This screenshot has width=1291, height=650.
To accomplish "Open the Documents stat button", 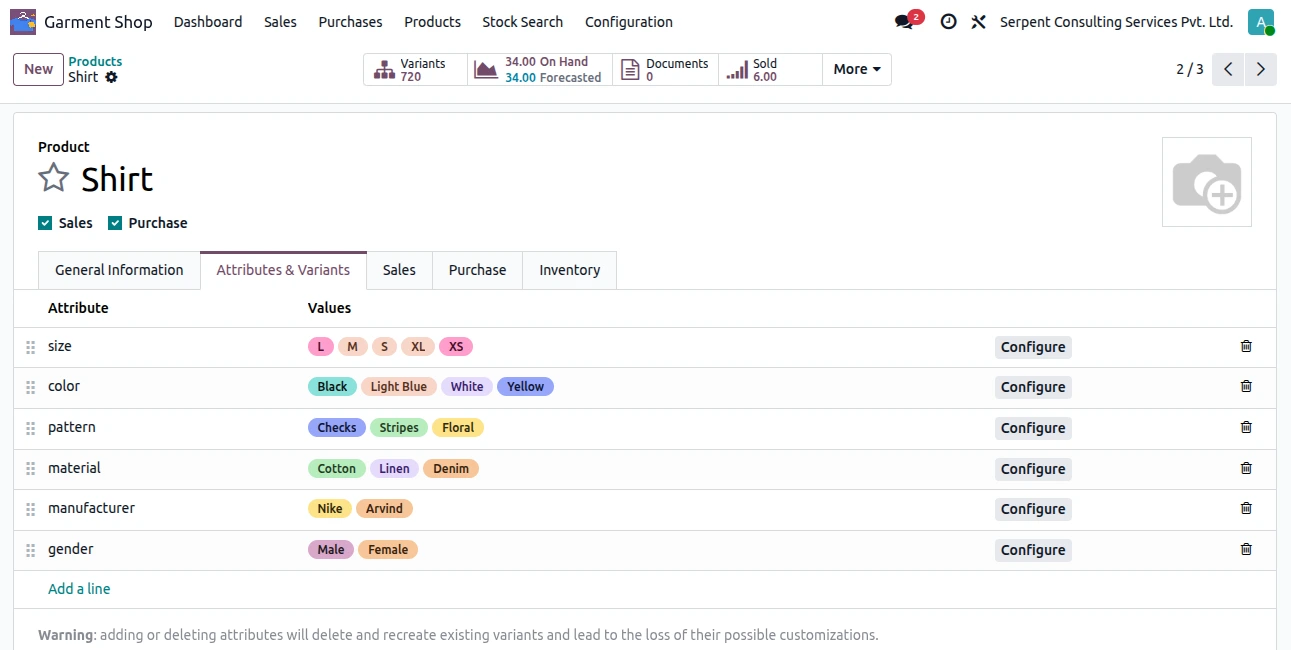I will click(665, 69).
